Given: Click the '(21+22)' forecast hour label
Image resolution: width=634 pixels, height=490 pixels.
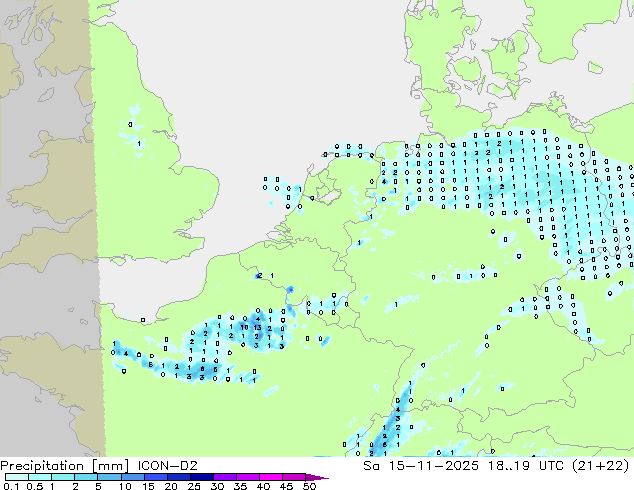Looking at the screenshot, I should coord(601,466).
